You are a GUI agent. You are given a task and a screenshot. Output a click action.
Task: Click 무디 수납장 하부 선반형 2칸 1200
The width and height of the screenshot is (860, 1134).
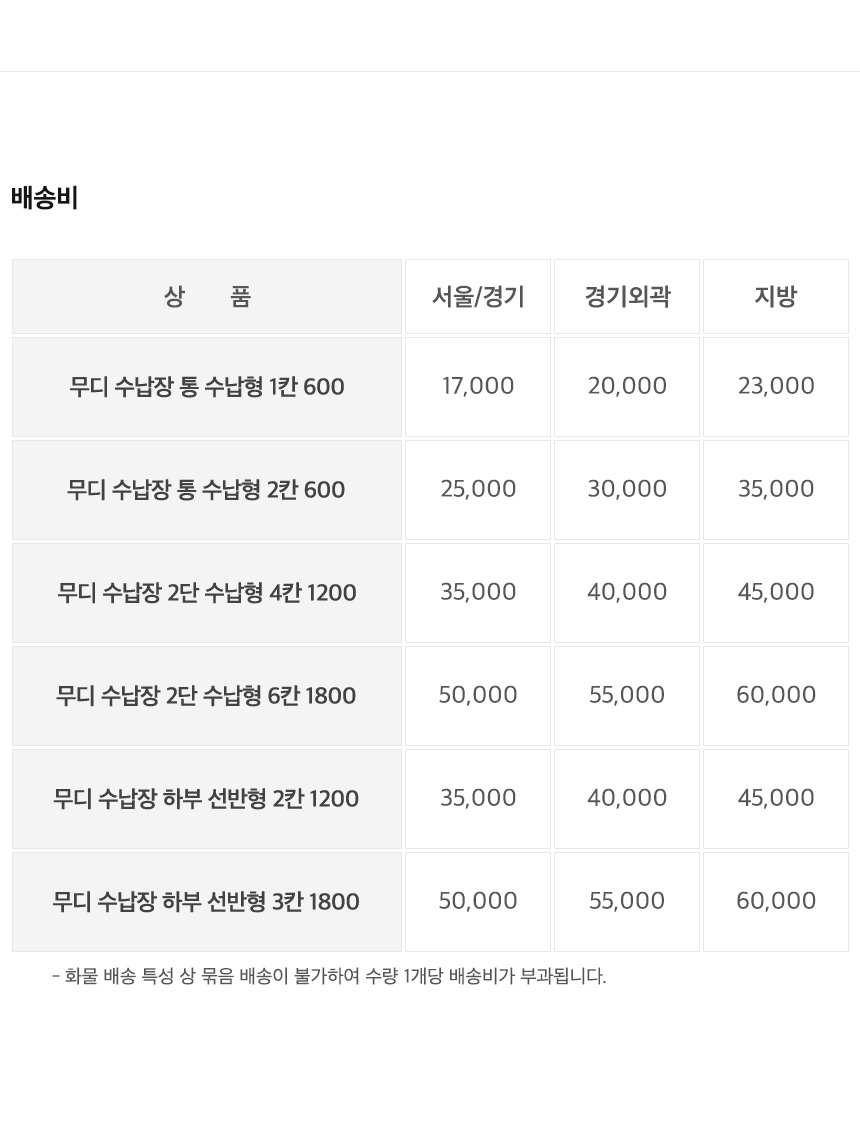coord(207,799)
